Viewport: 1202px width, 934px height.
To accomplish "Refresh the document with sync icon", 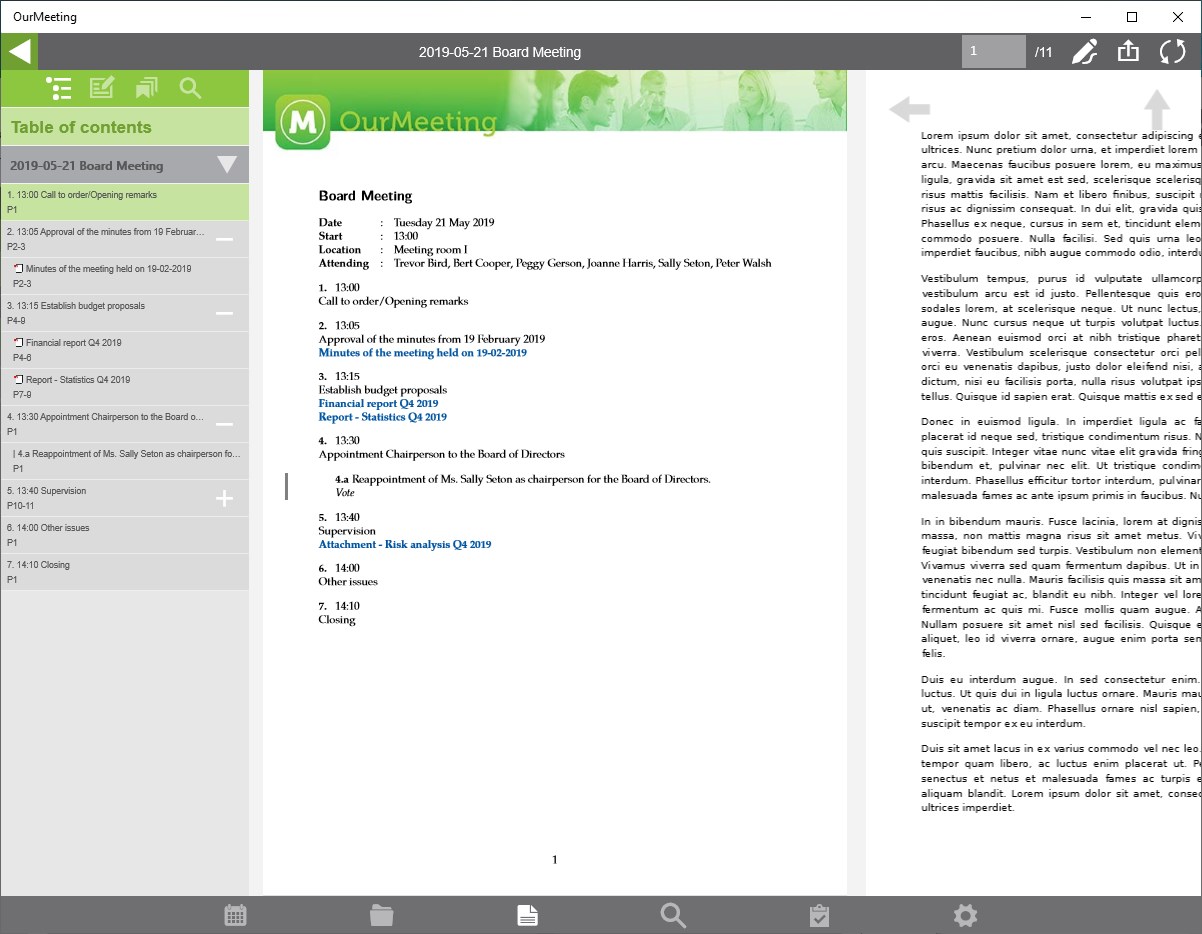I will [x=1172, y=52].
